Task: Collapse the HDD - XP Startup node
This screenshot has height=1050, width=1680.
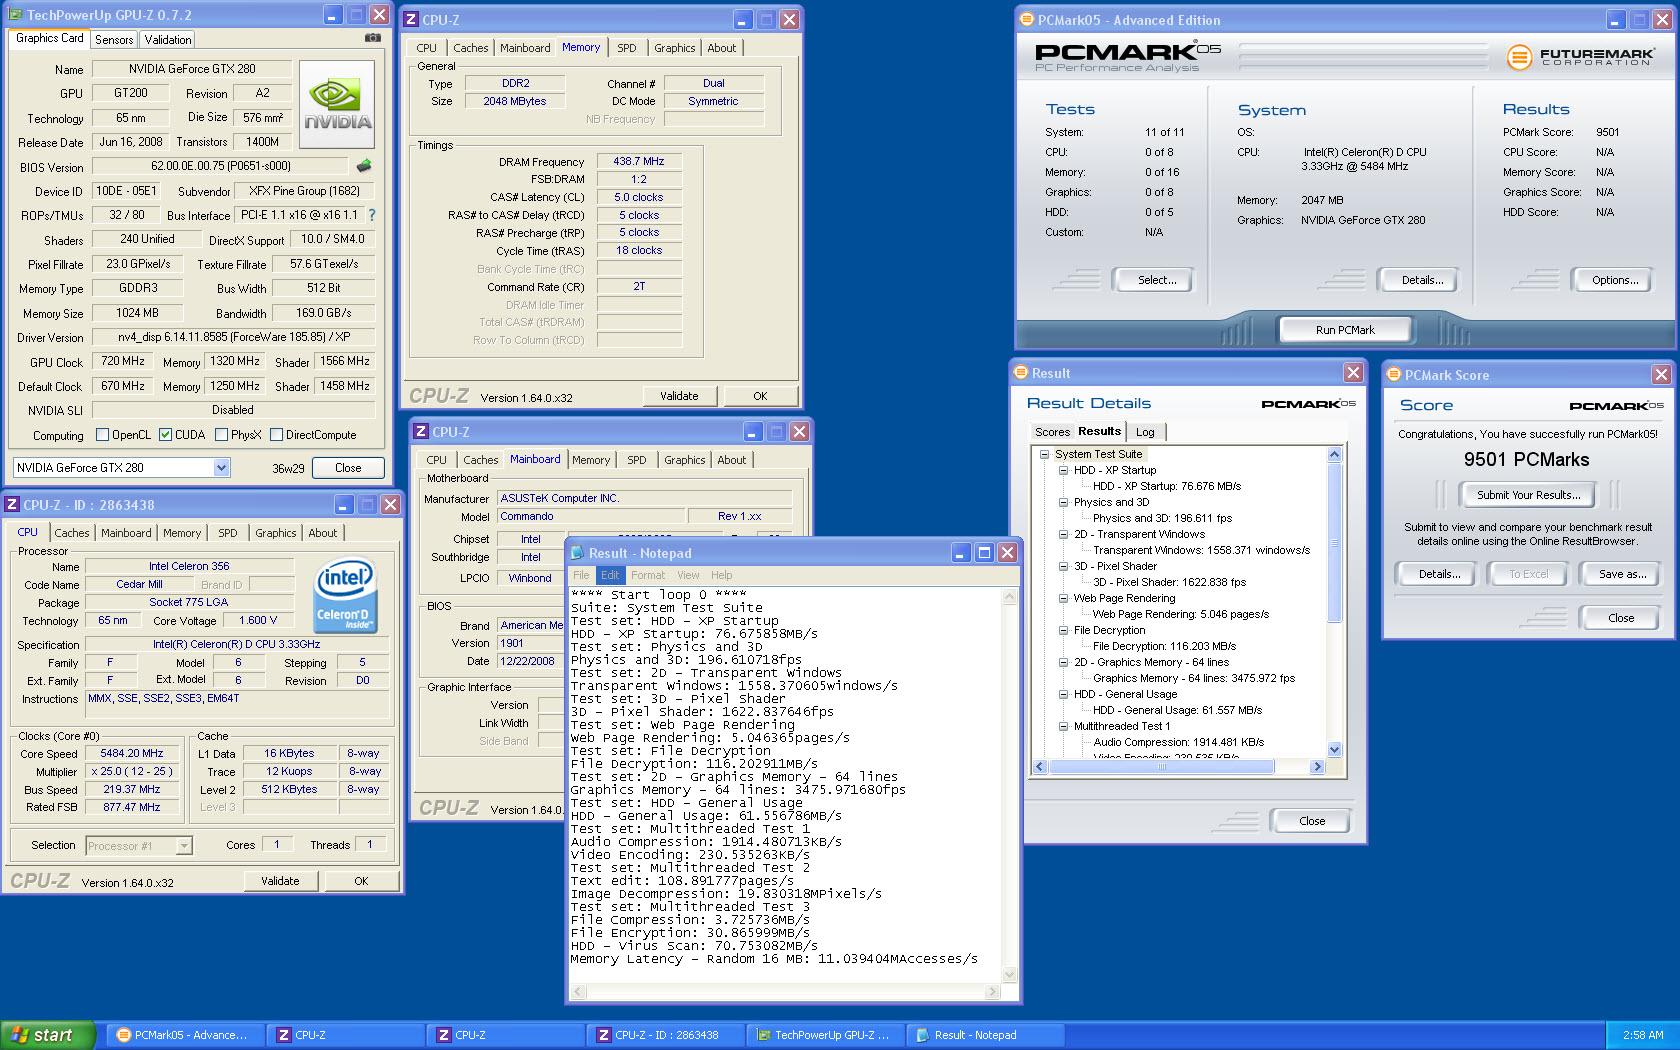Action: (1064, 470)
